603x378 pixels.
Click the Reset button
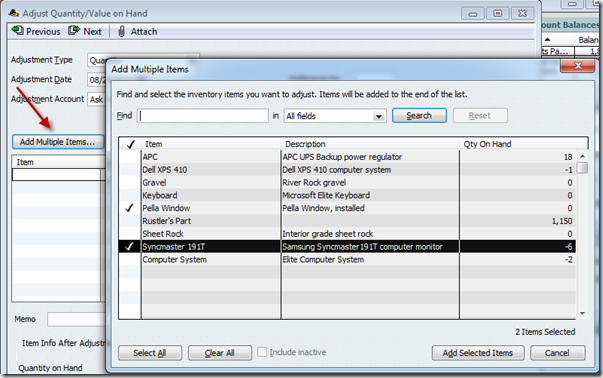[x=480, y=115]
